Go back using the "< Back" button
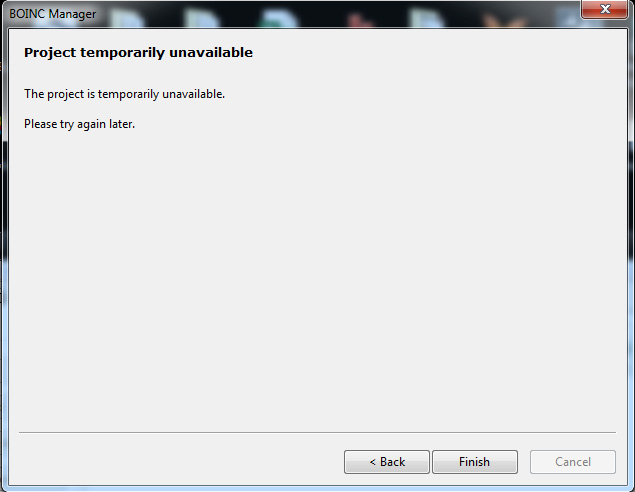Screen dimensions: 635x492 coord(387,462)
